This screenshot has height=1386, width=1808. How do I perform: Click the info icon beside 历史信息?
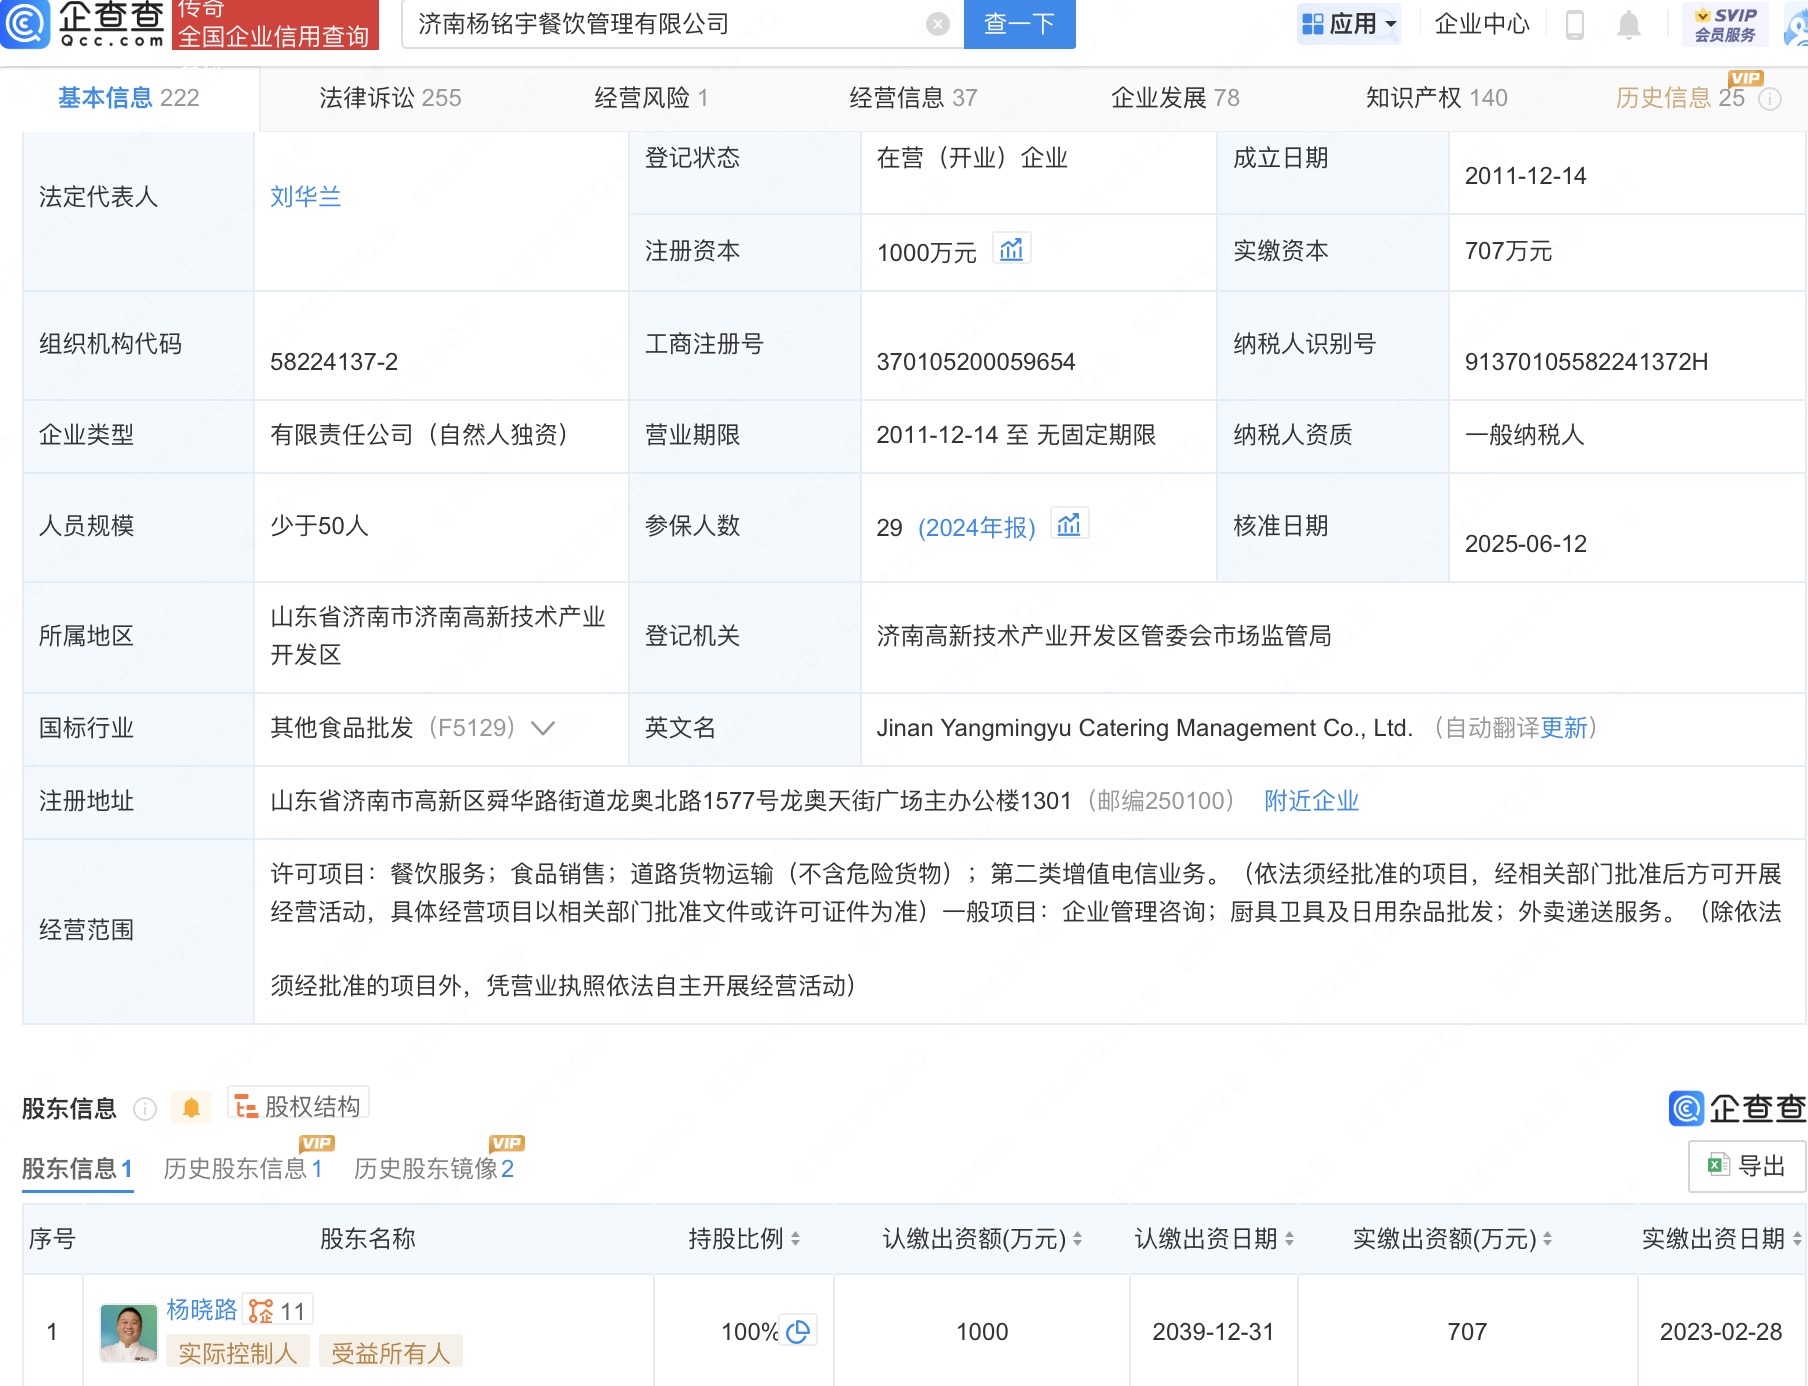click(x=1770, y=99)
